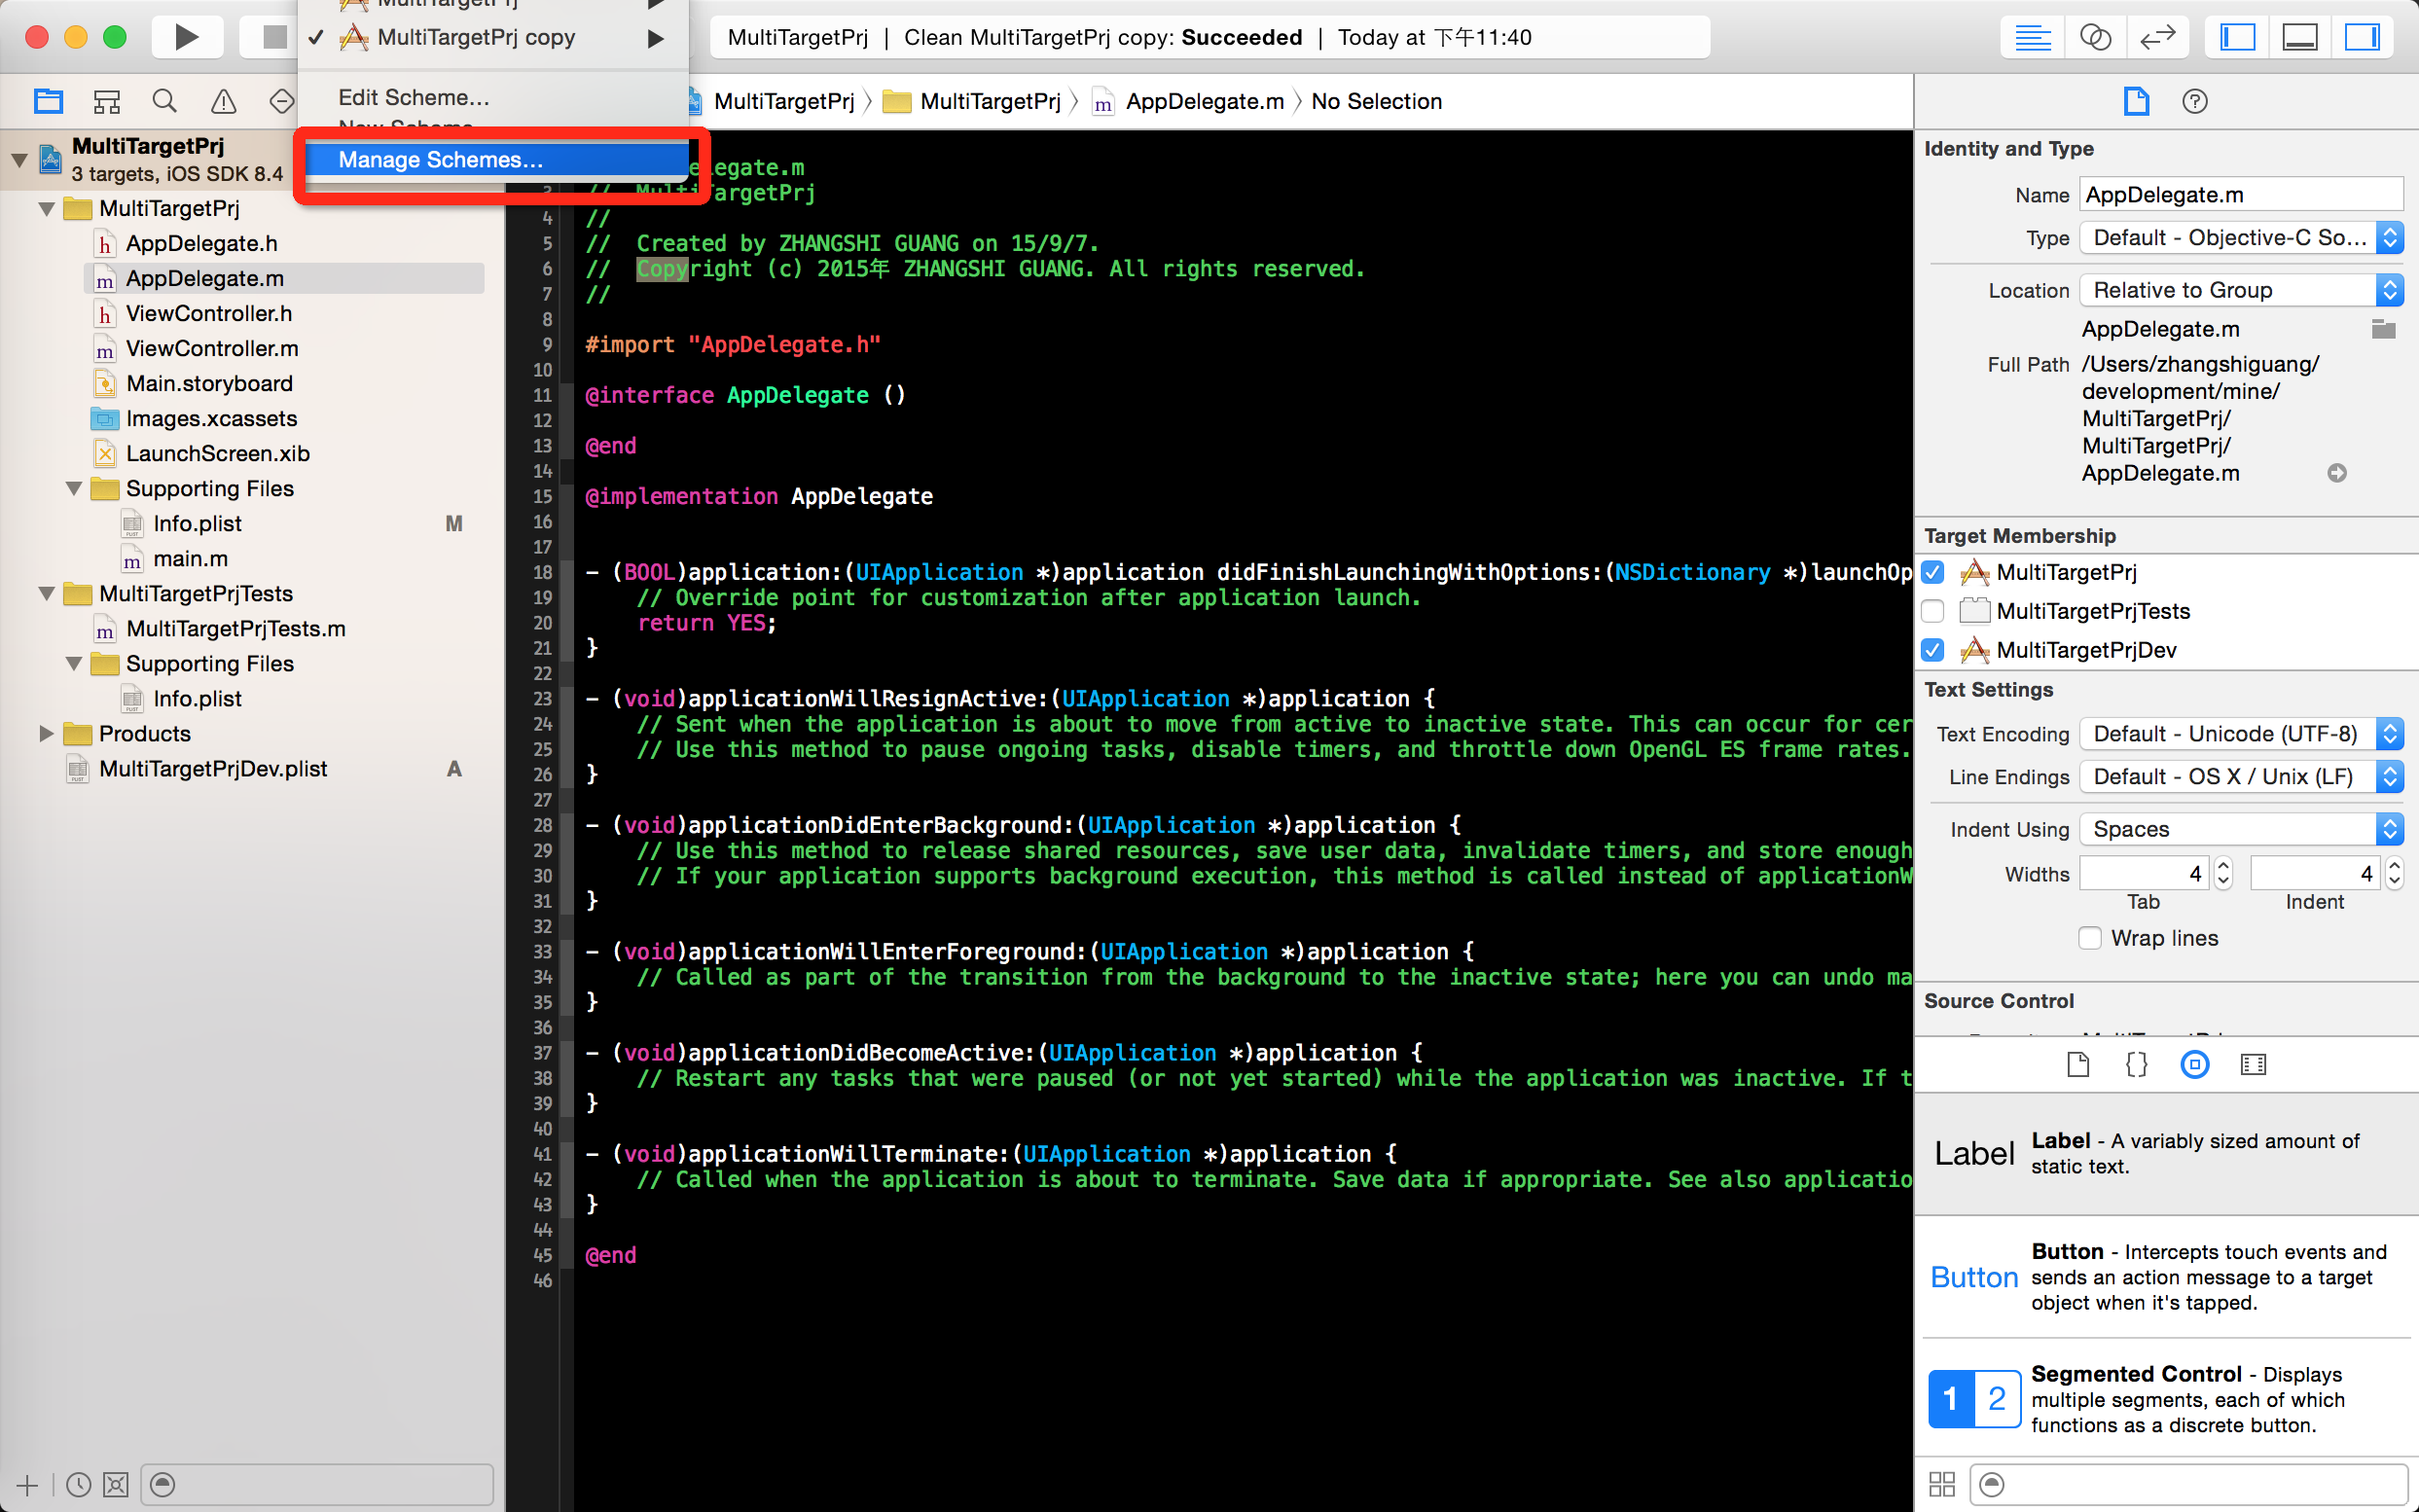Open the file Type dropdown
Image resolution: width=2419 pixels, height=1512 pixels.
[2241, 238]
